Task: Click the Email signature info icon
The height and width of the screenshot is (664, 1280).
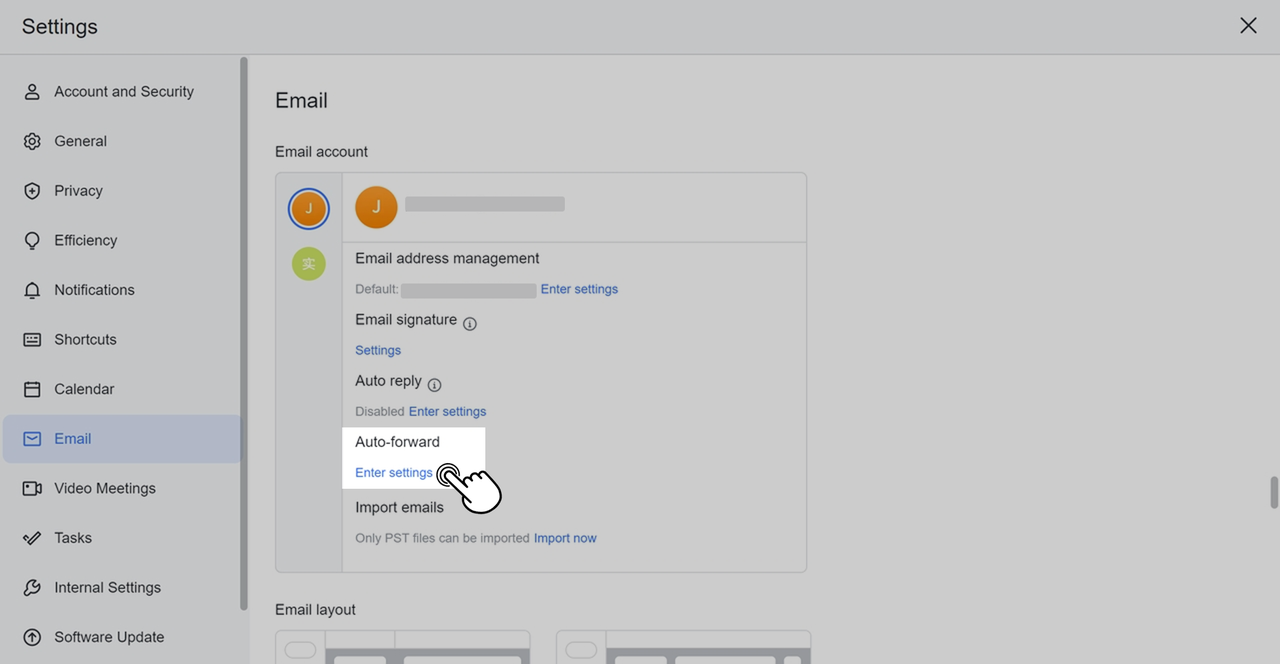Action: pos(470,322)
